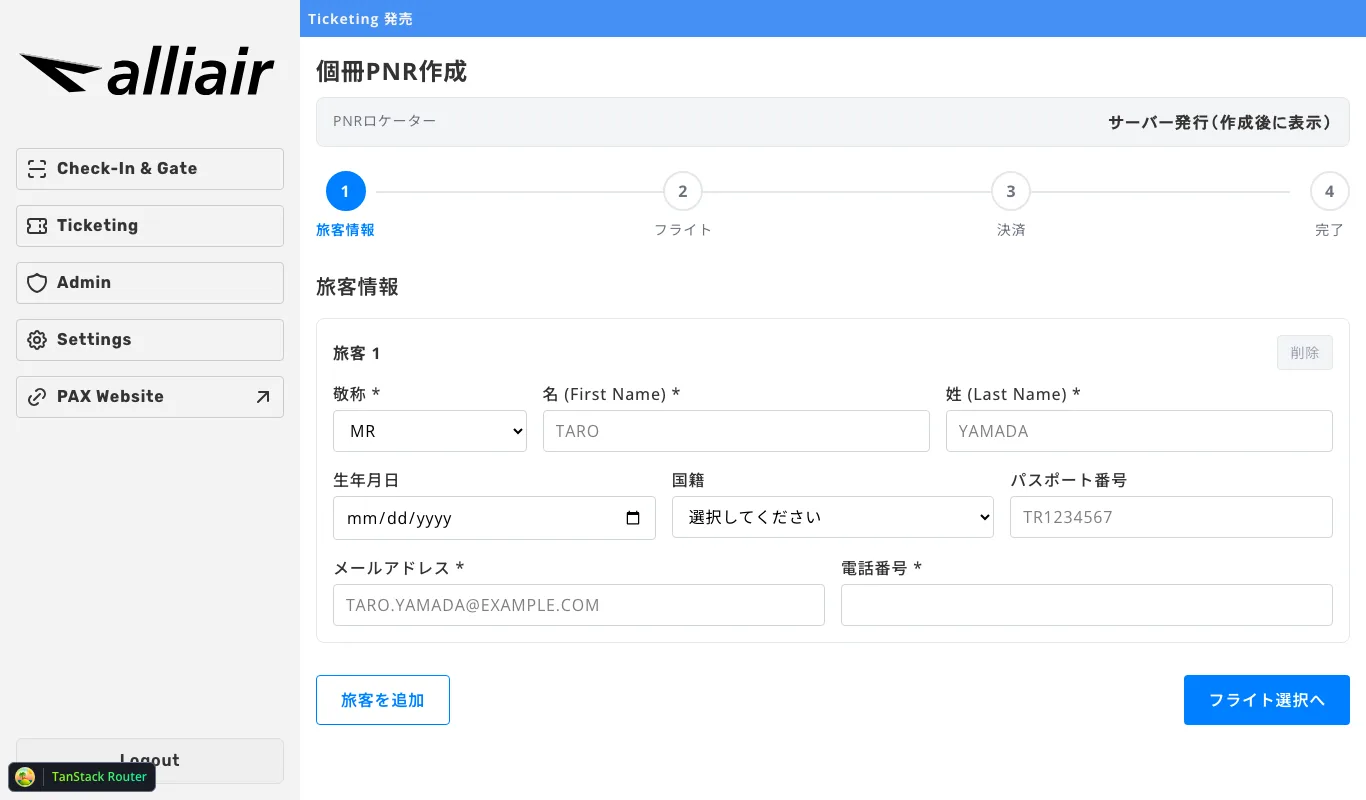Image resolution: width=1366 pixels, height=800 pixels.
Task: Open the 敬称 MR dropdown
Action: point(429,431)
